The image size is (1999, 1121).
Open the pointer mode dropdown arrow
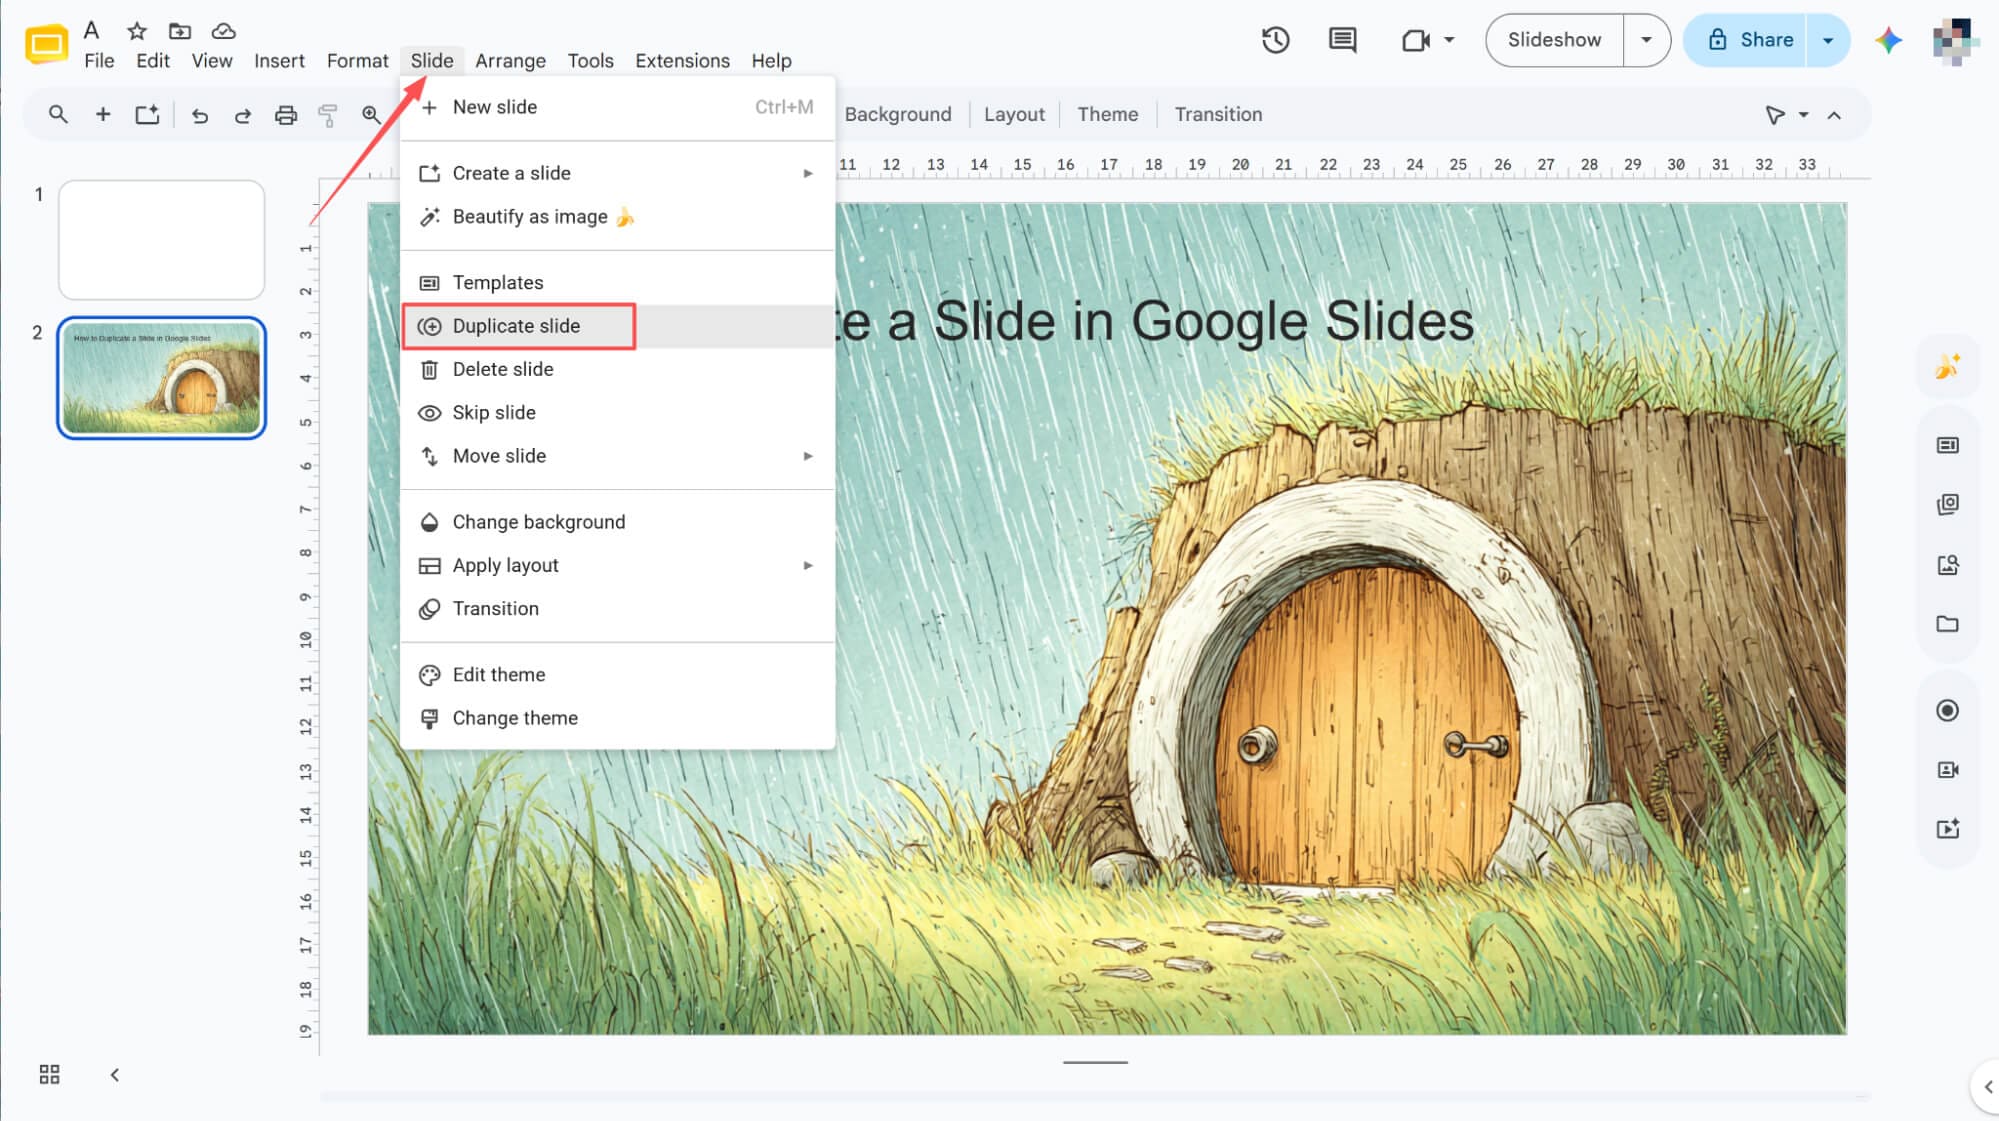(1804, 115)
